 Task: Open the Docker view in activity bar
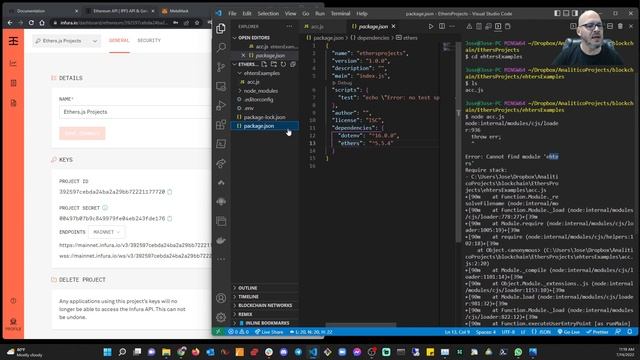221,240
